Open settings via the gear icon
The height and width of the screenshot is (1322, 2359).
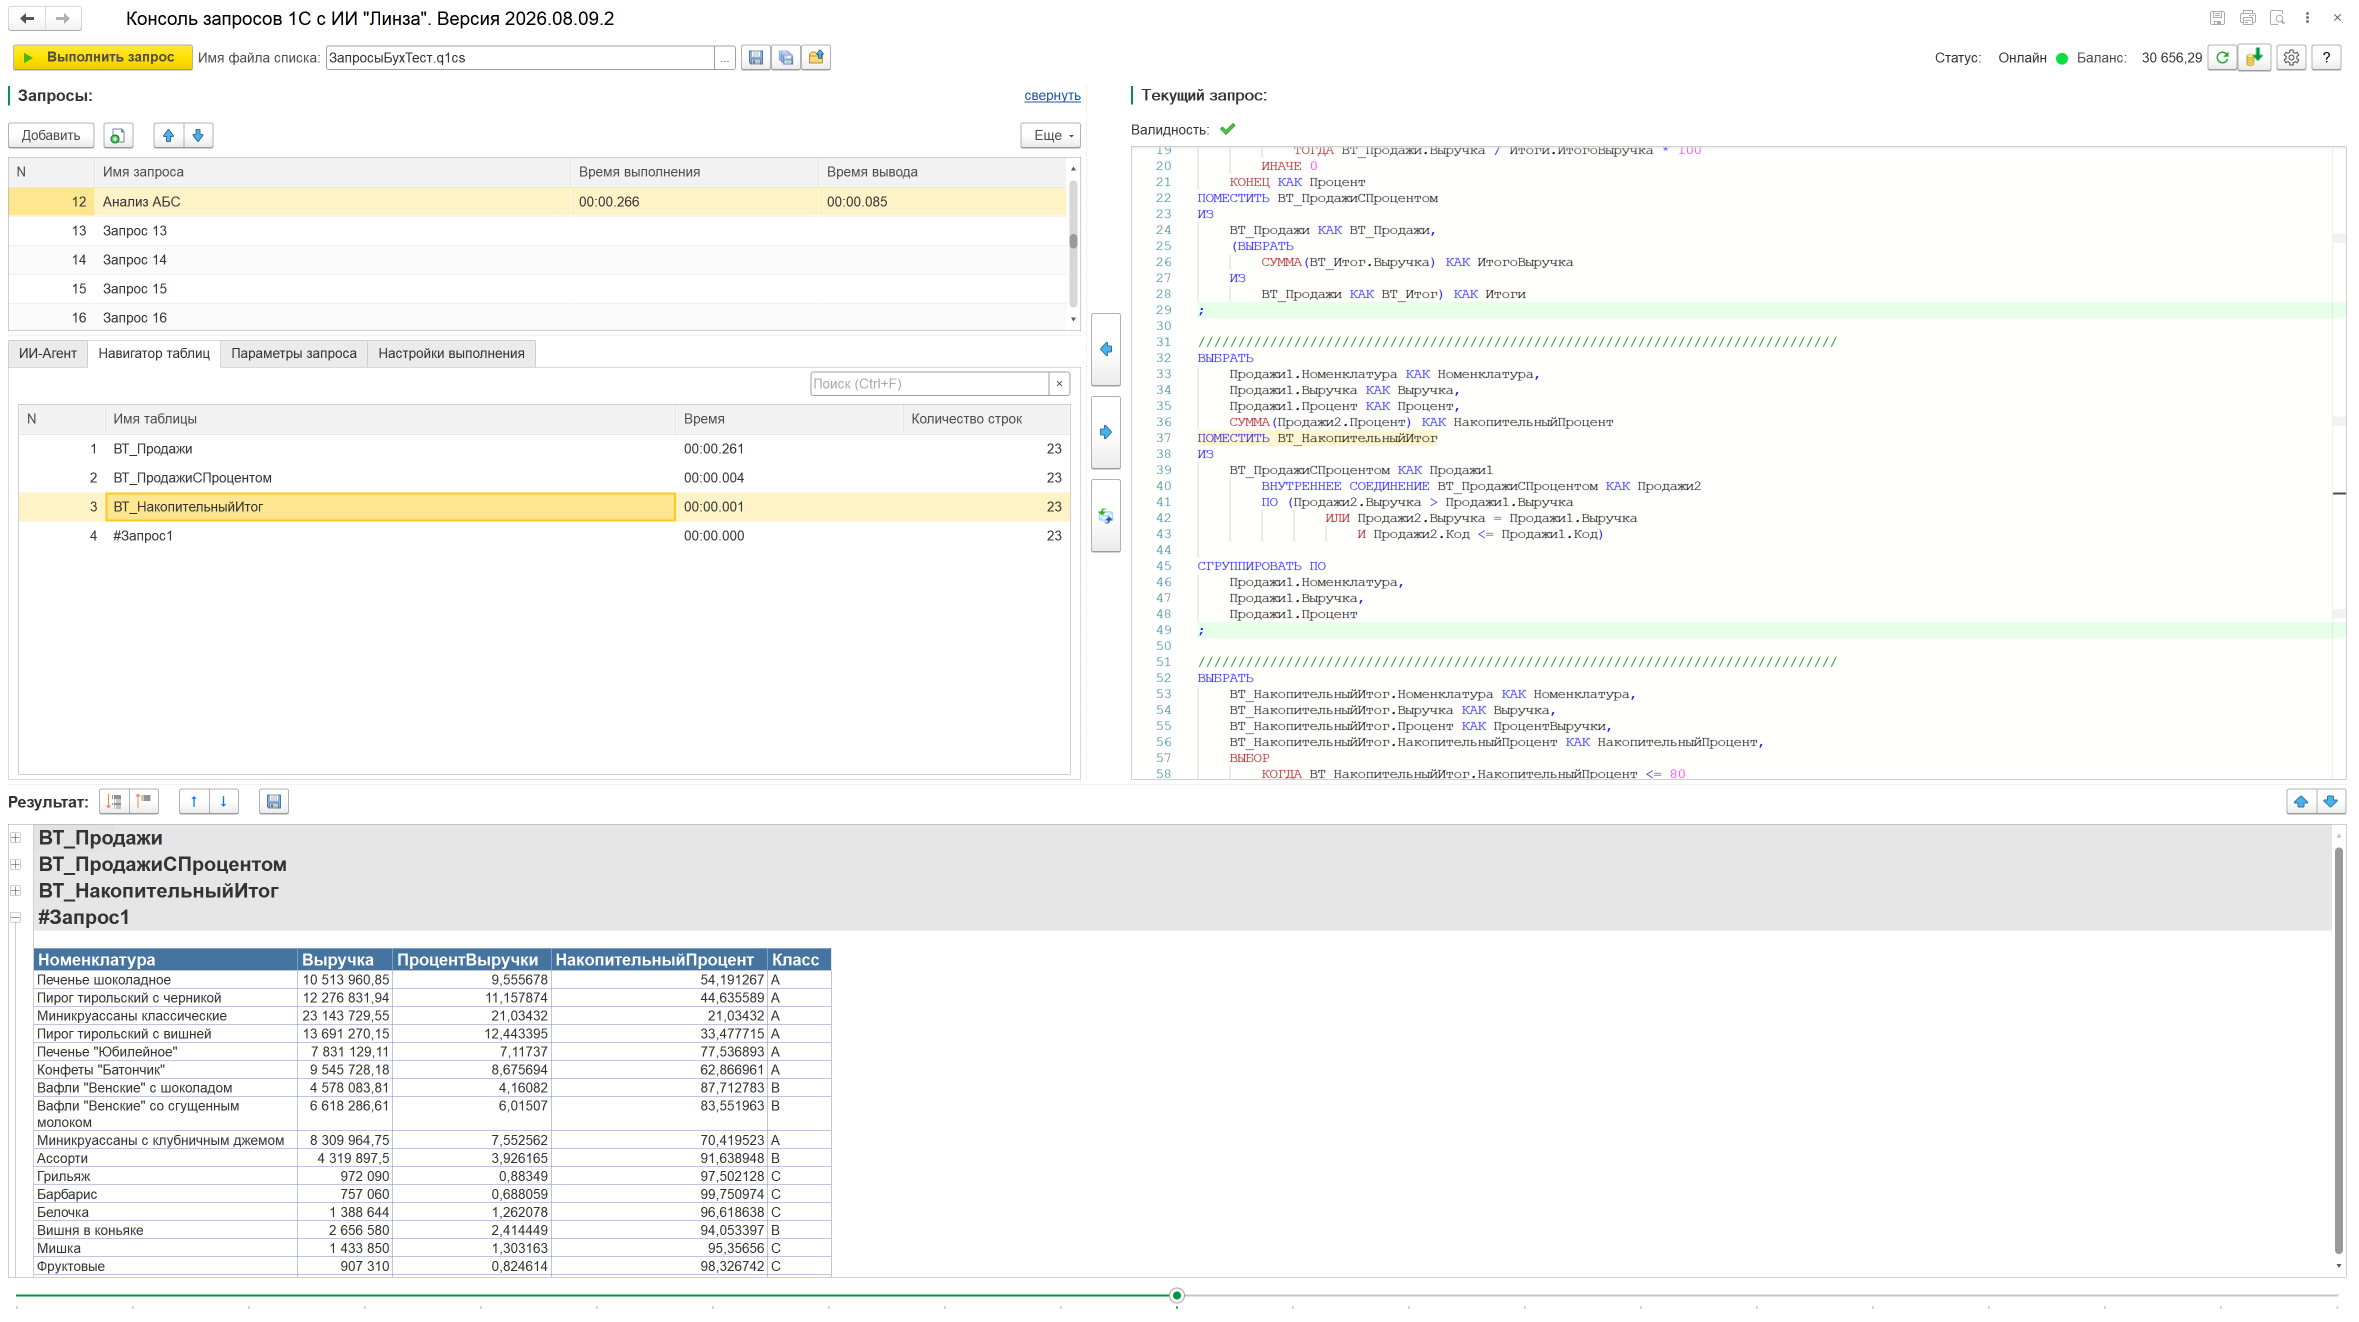tap(2291, 58)
